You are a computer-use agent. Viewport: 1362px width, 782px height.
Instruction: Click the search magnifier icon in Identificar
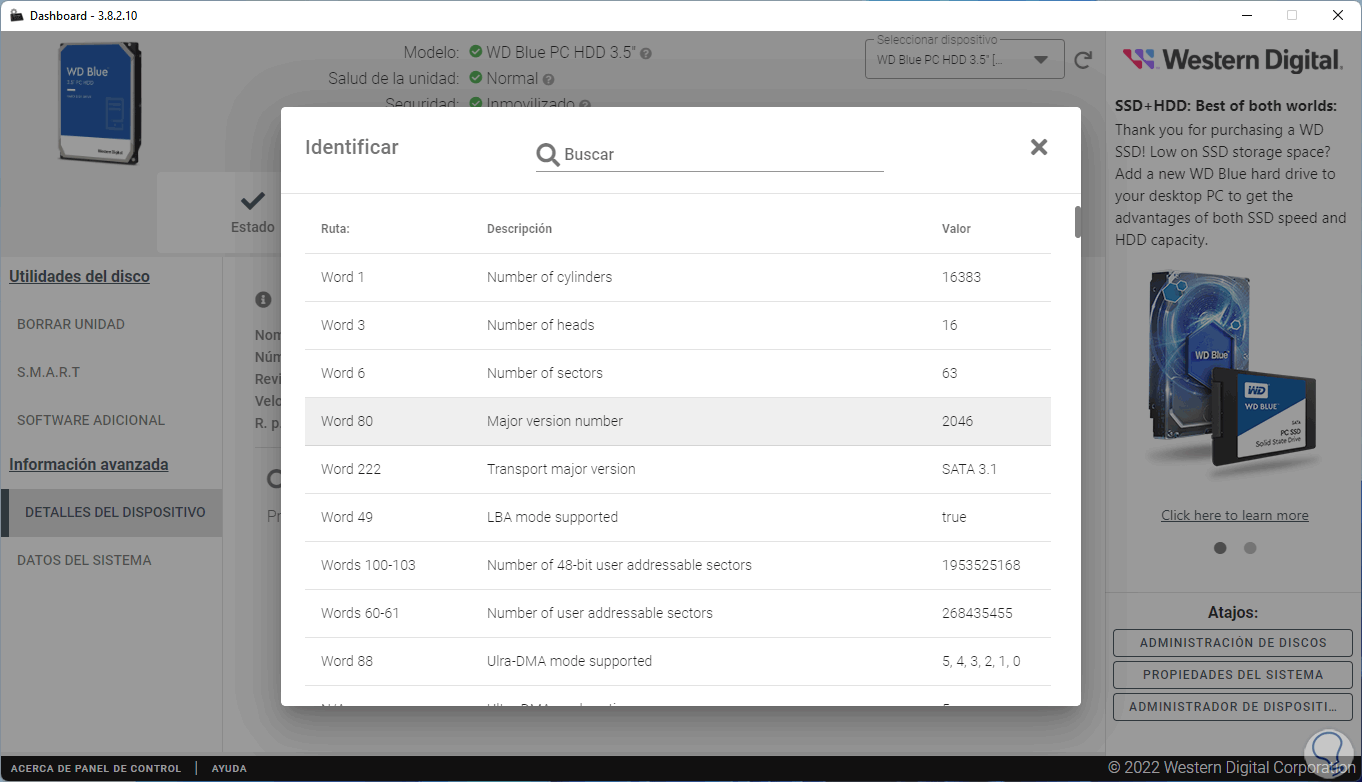click(x=548, y=155)
